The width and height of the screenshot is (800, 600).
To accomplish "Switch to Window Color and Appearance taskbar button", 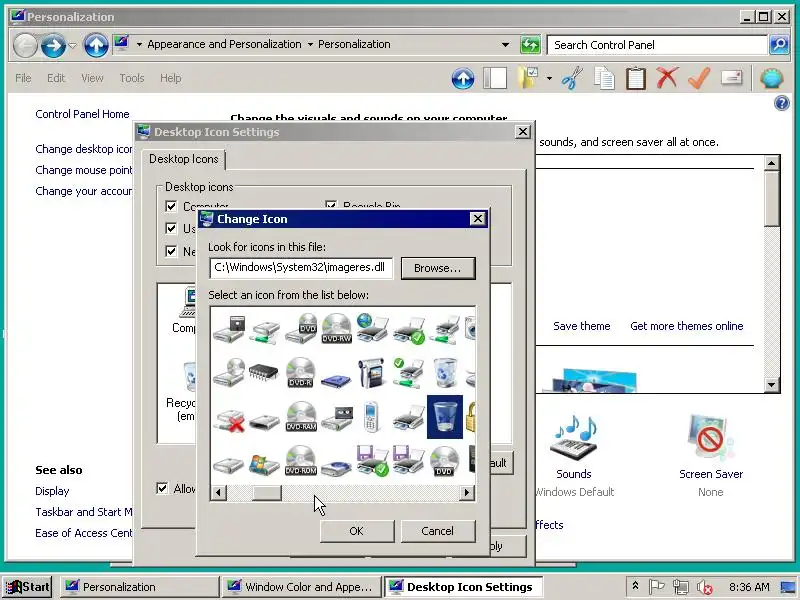I will coord(302,587).
